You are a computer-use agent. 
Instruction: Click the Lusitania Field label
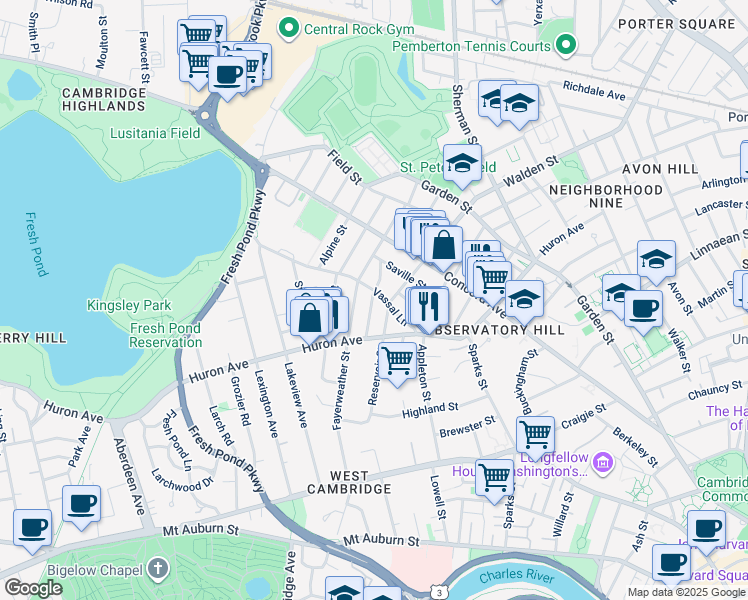[x=155, y=133]
